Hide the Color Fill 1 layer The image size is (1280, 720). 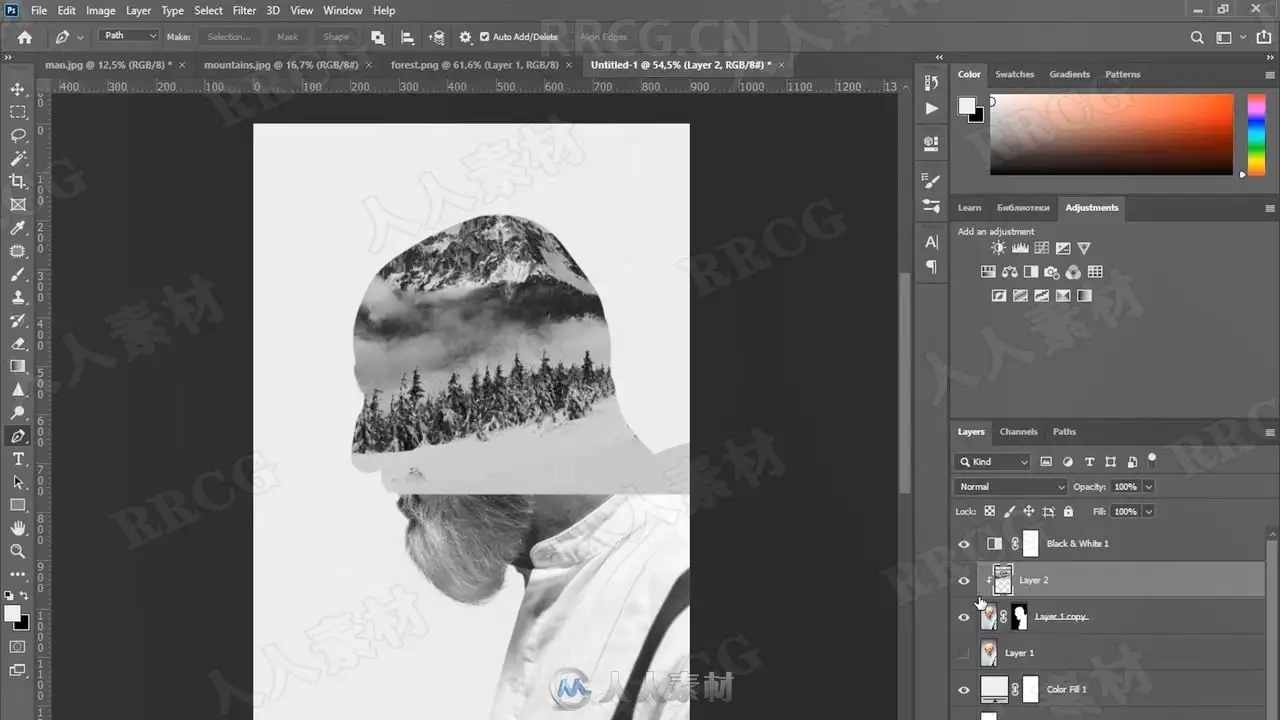pyautogui.click(x=964, y=690)
